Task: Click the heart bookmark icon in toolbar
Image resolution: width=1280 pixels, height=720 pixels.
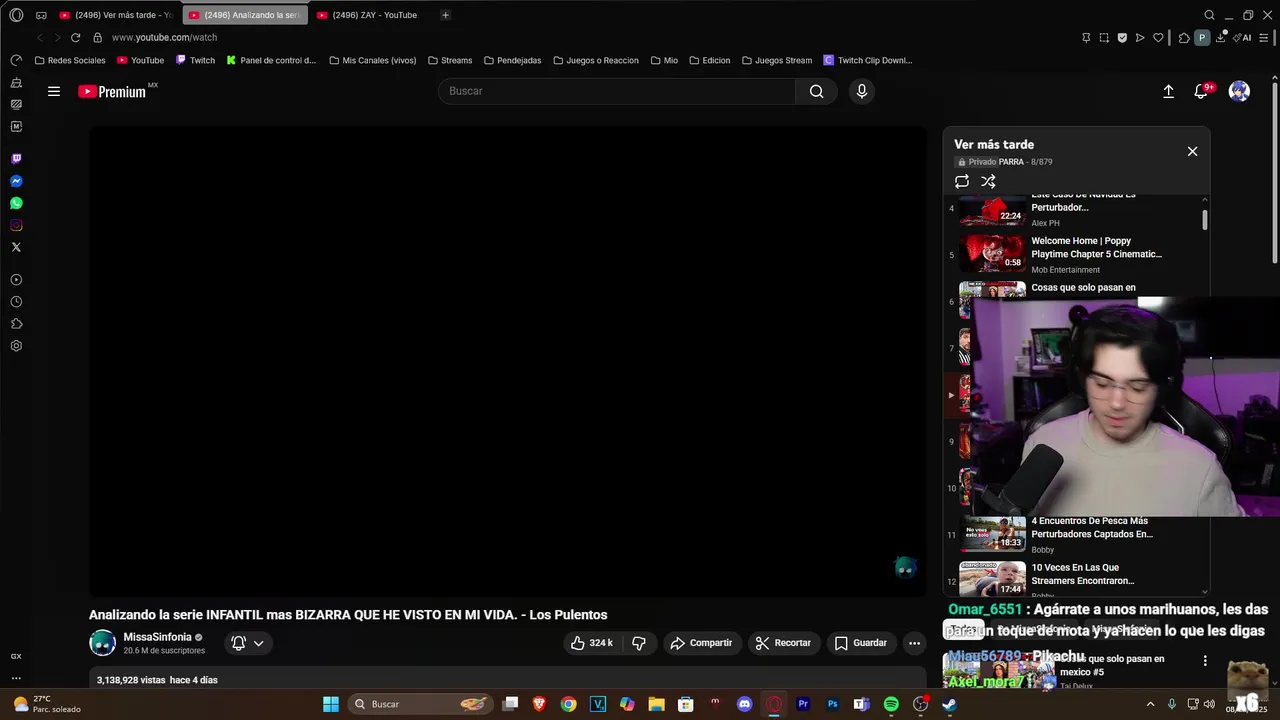Action: pyautogui.click(x=1158, y=37)
